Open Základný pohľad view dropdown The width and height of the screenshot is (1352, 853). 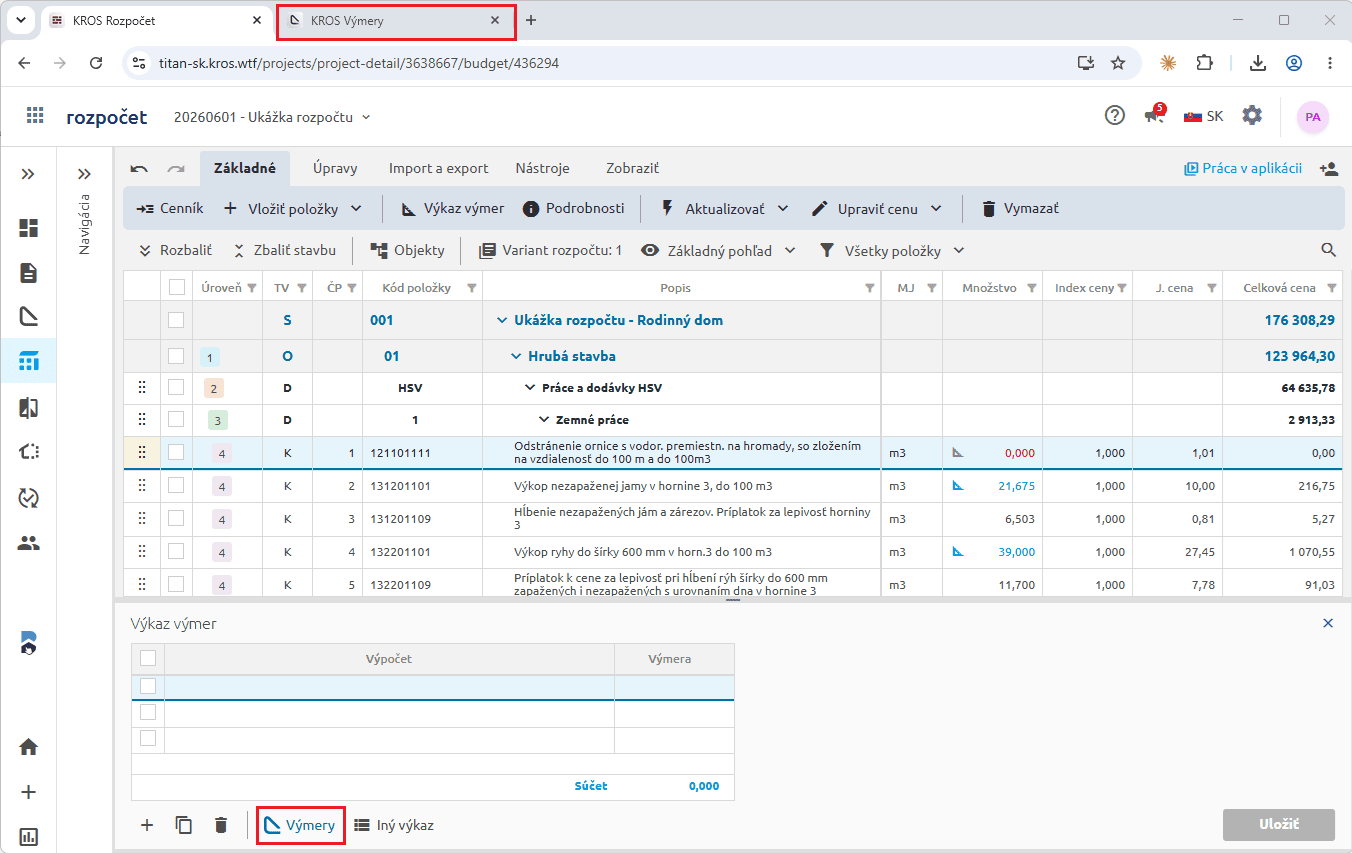click(718, 250)
